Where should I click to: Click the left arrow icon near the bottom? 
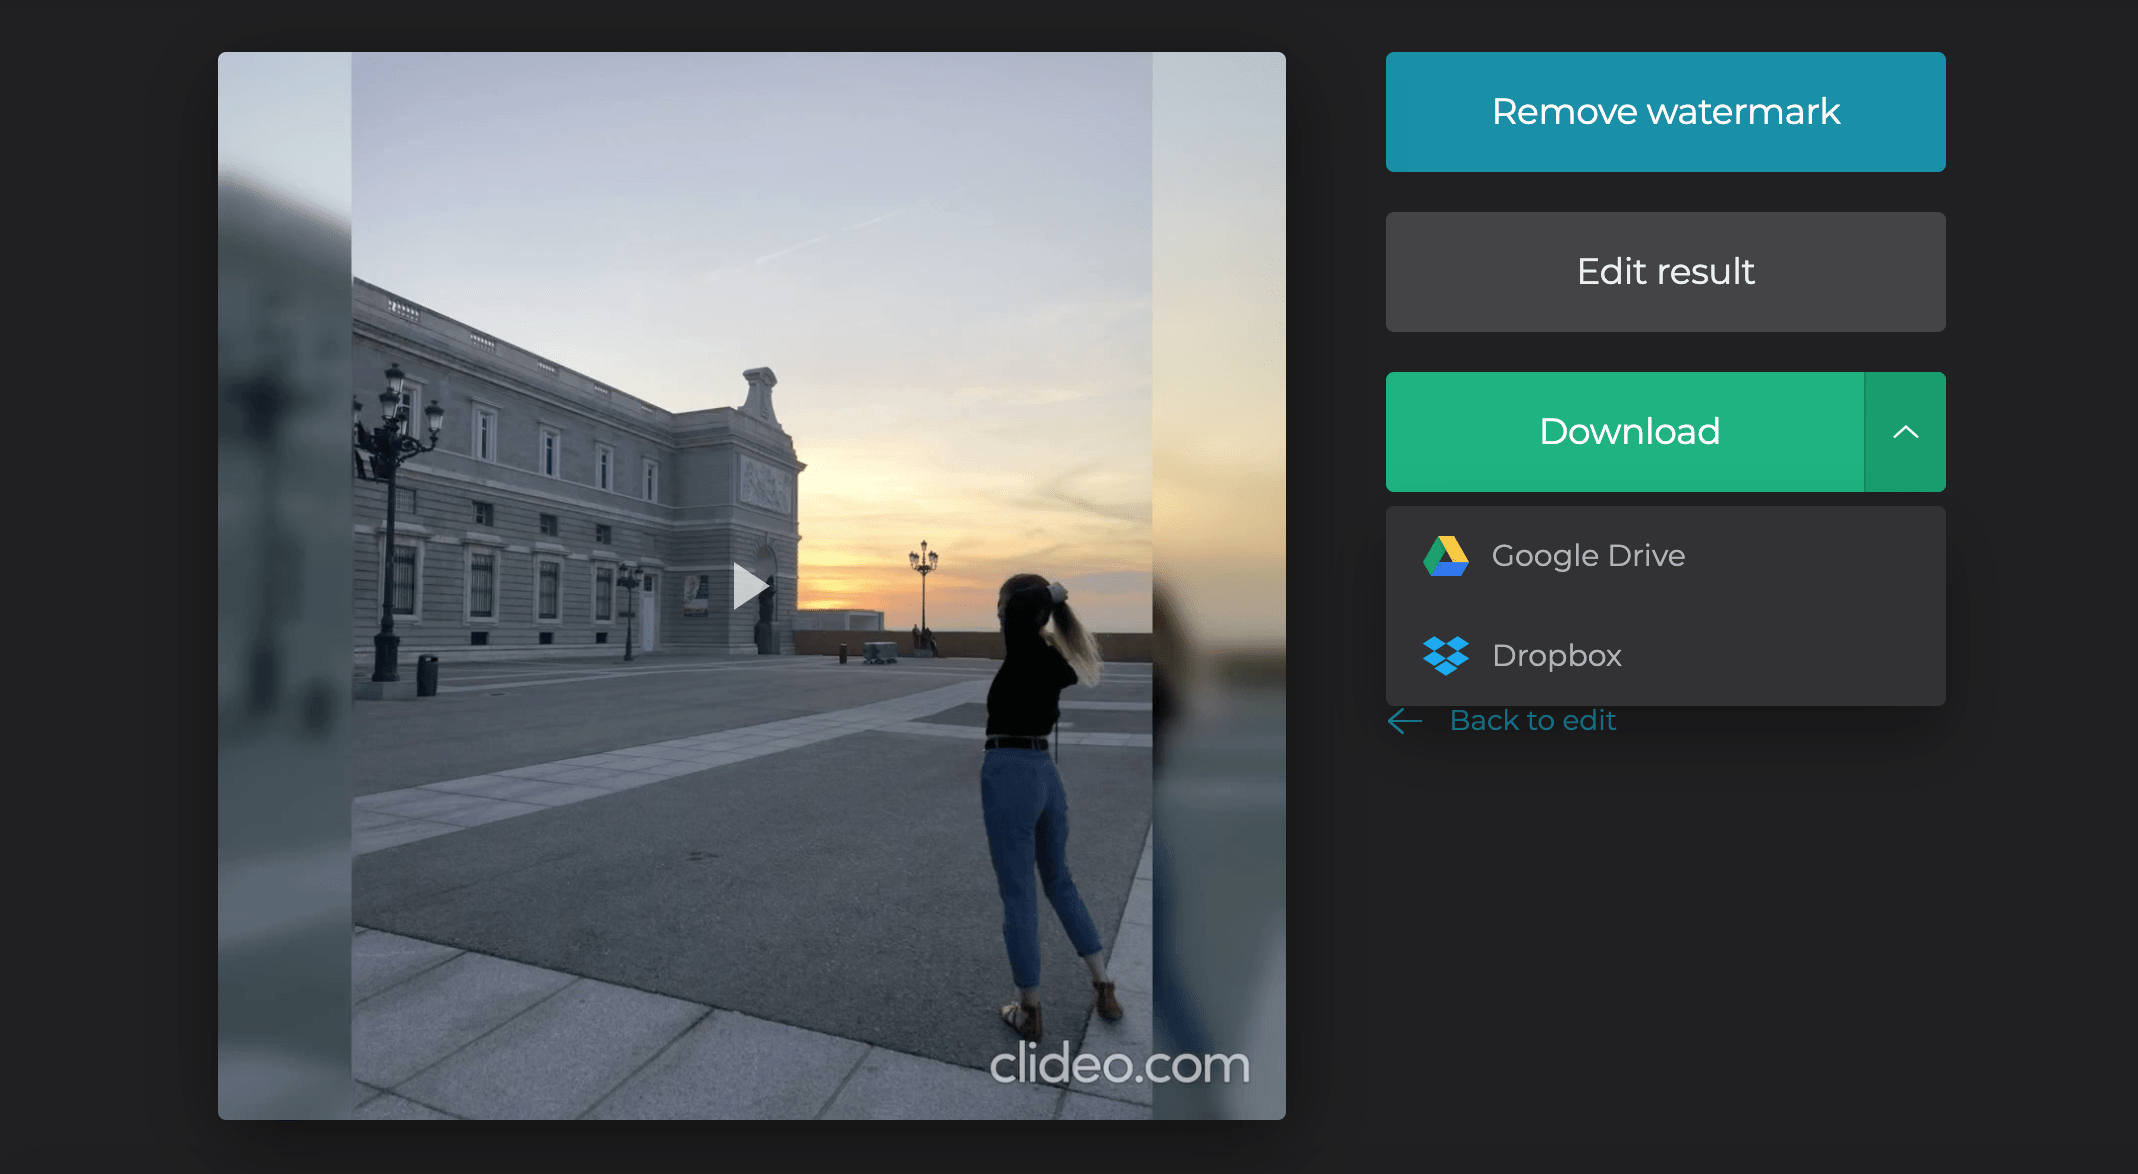[x=1404, y=721]
